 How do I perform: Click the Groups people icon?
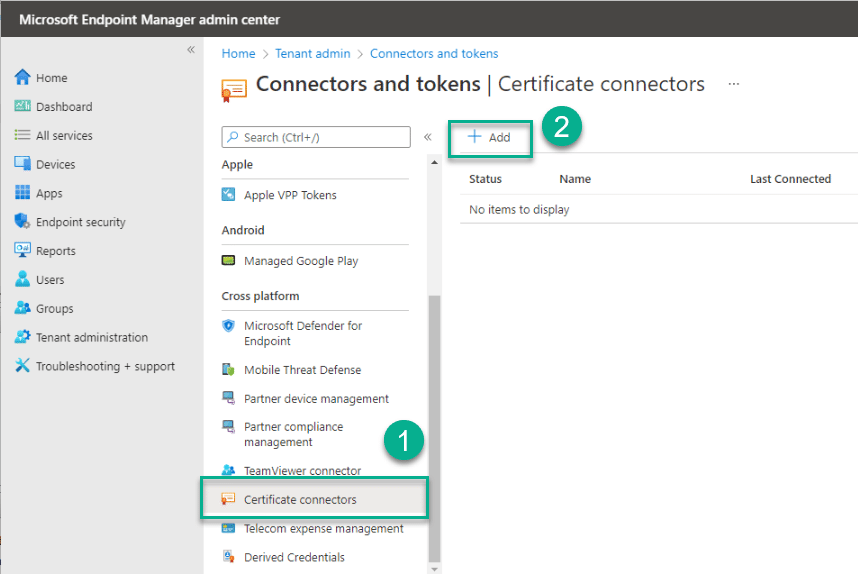coord(22,308)
